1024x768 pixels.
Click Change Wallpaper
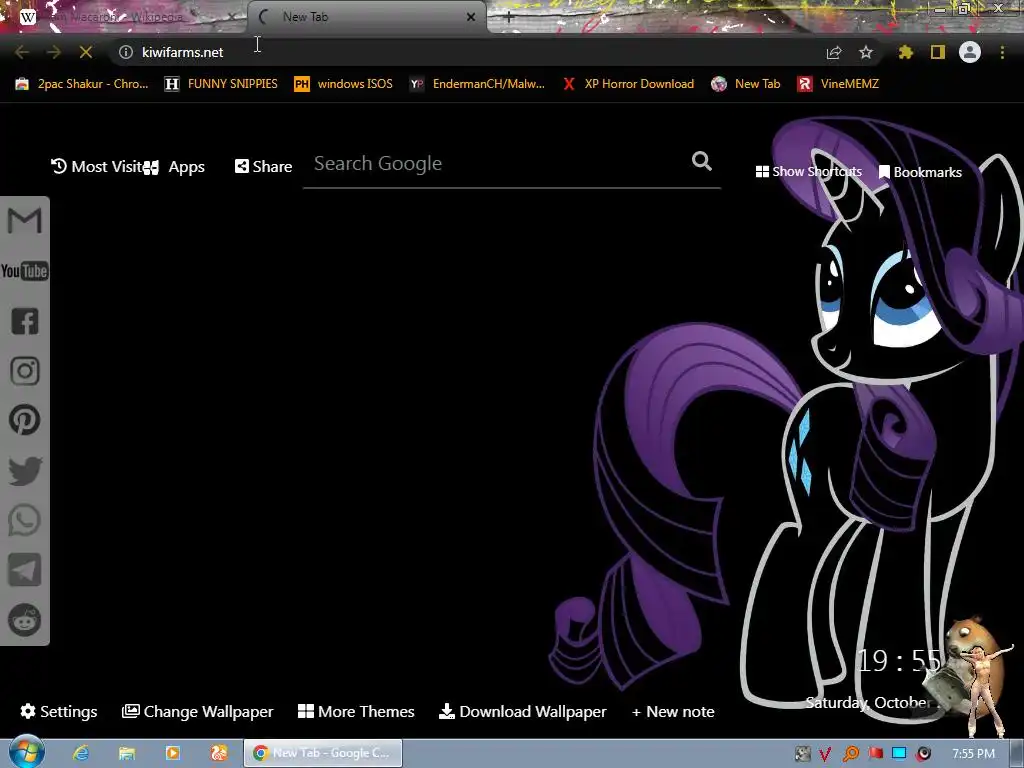click(197, 711)
